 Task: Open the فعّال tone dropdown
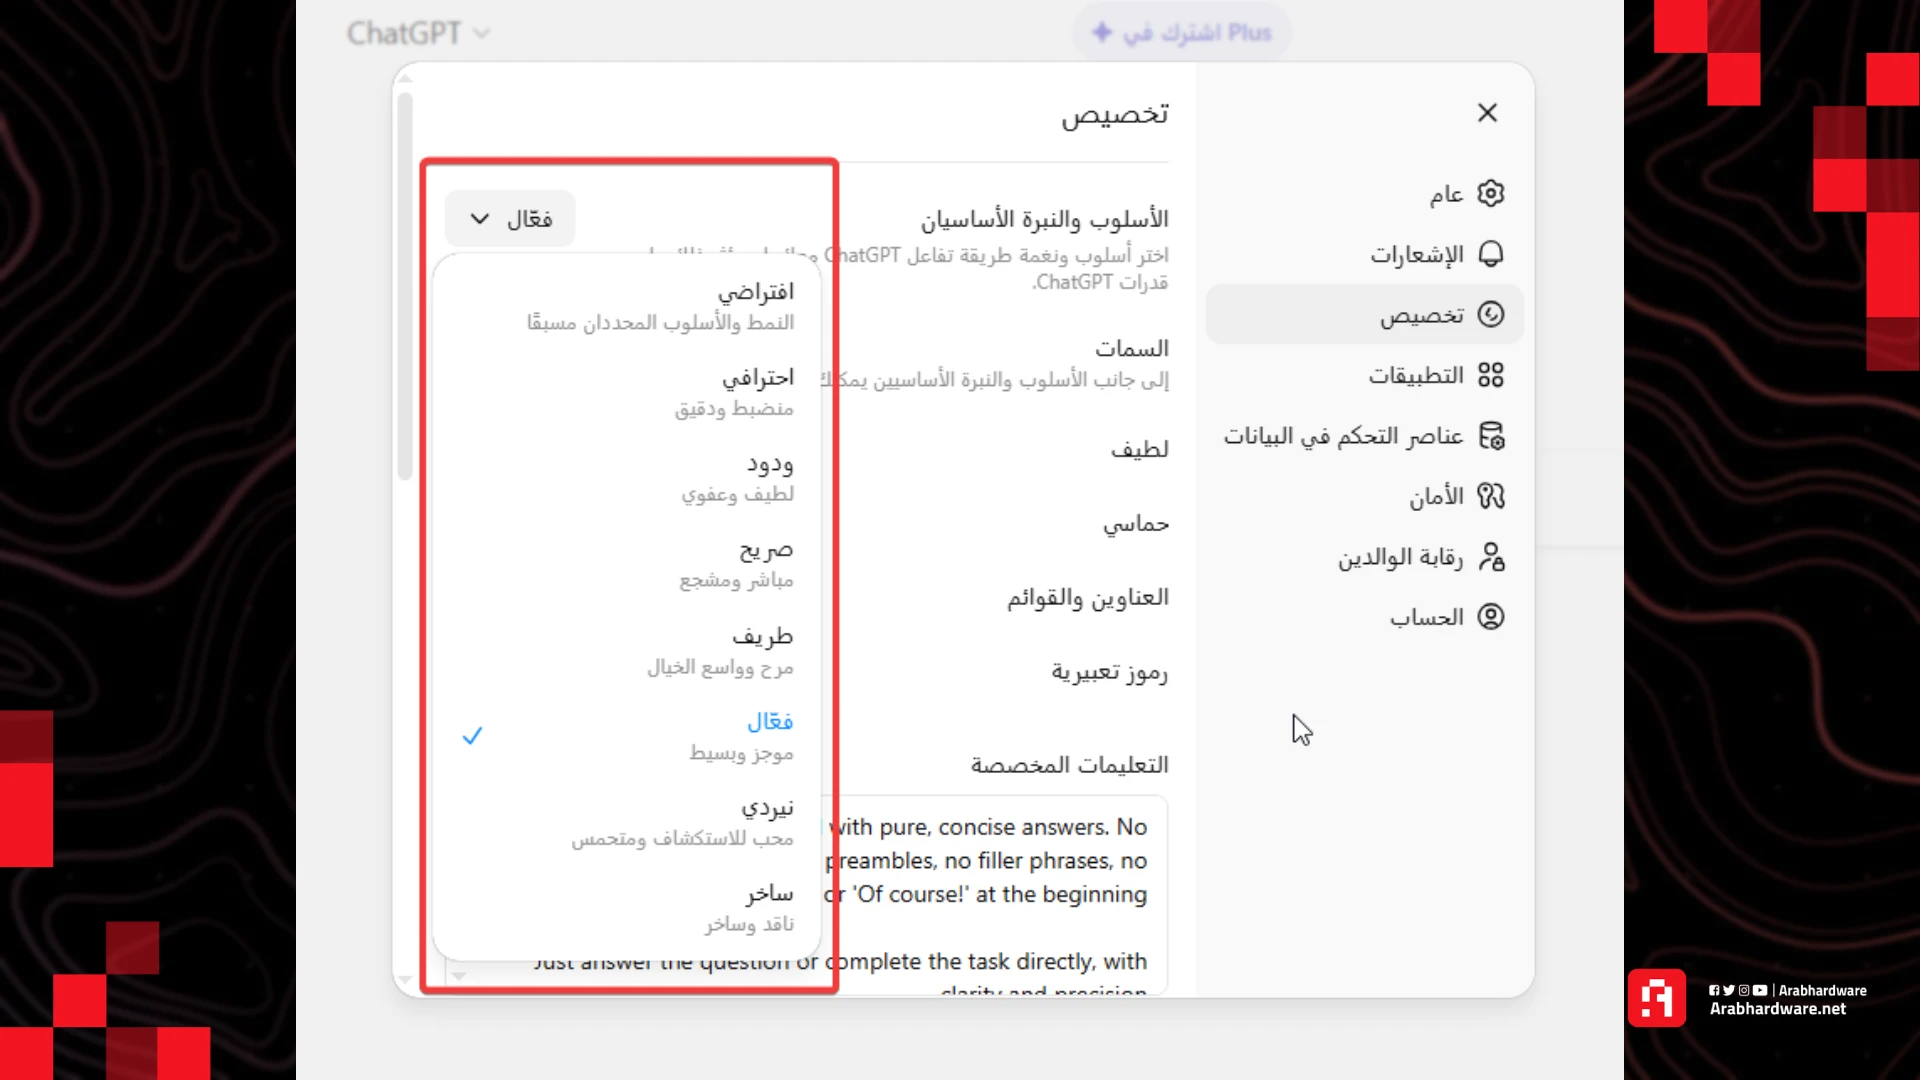(x=510, y=218)
